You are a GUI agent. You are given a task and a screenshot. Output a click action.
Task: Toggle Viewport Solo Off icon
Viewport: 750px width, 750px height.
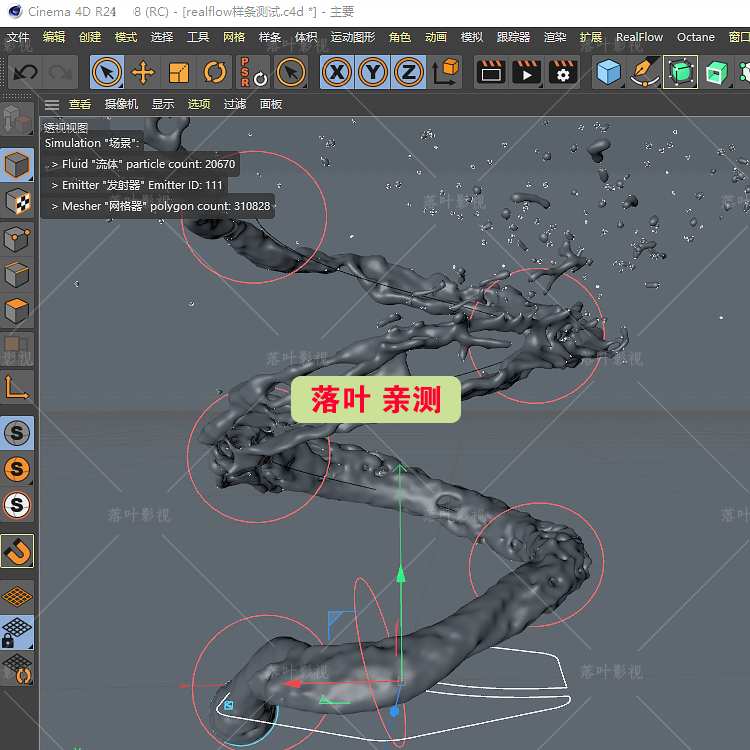tap(17, 433)
